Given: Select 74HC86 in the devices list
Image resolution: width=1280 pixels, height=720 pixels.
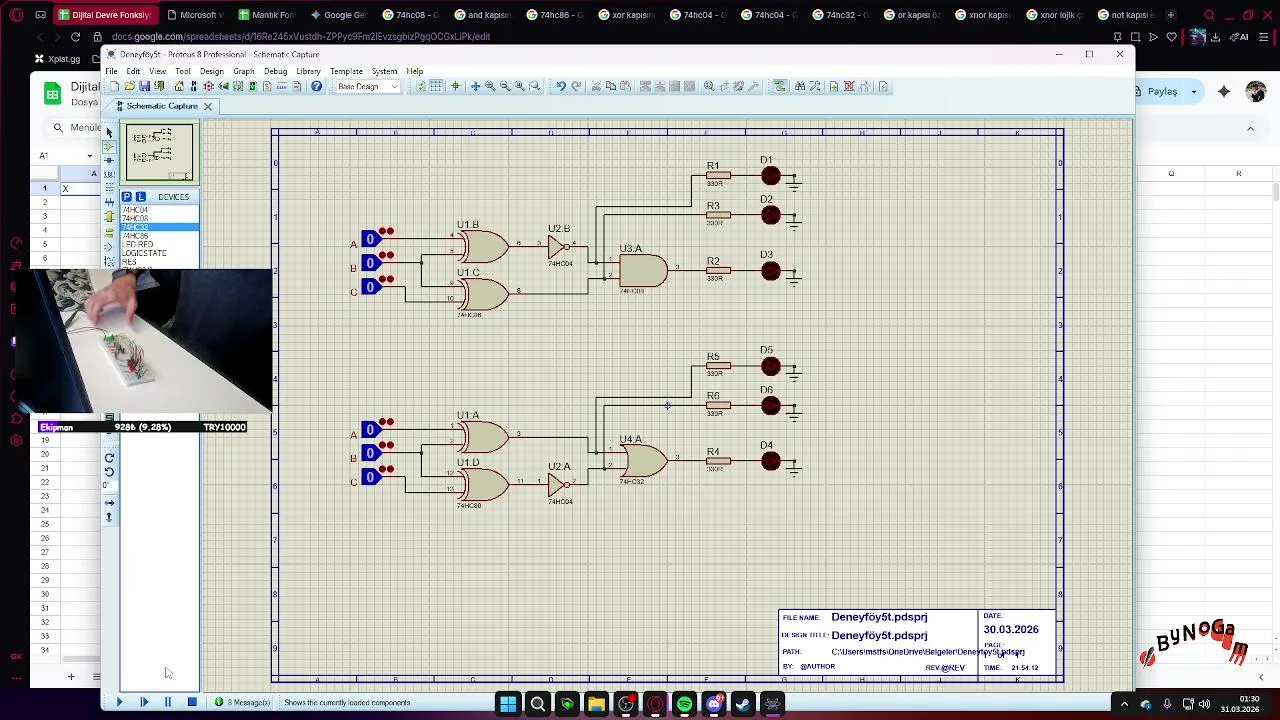Looking at the screenshot, I should click(x=135, y=236).
